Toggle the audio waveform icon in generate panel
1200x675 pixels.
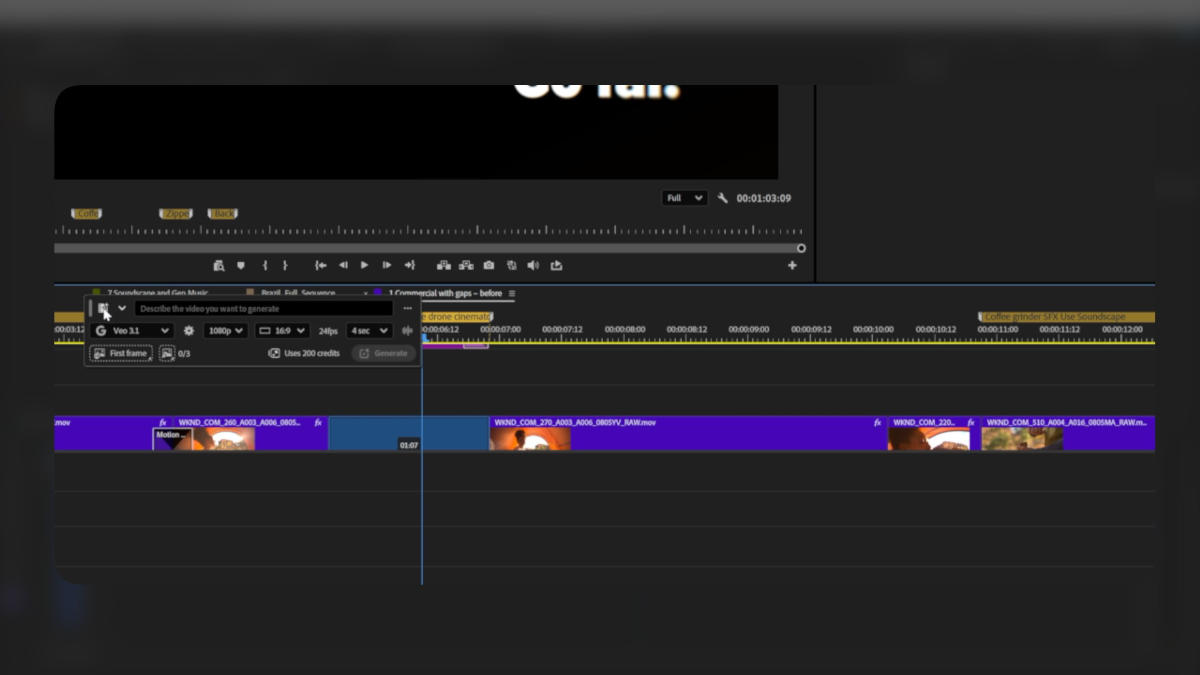(407, 330)
